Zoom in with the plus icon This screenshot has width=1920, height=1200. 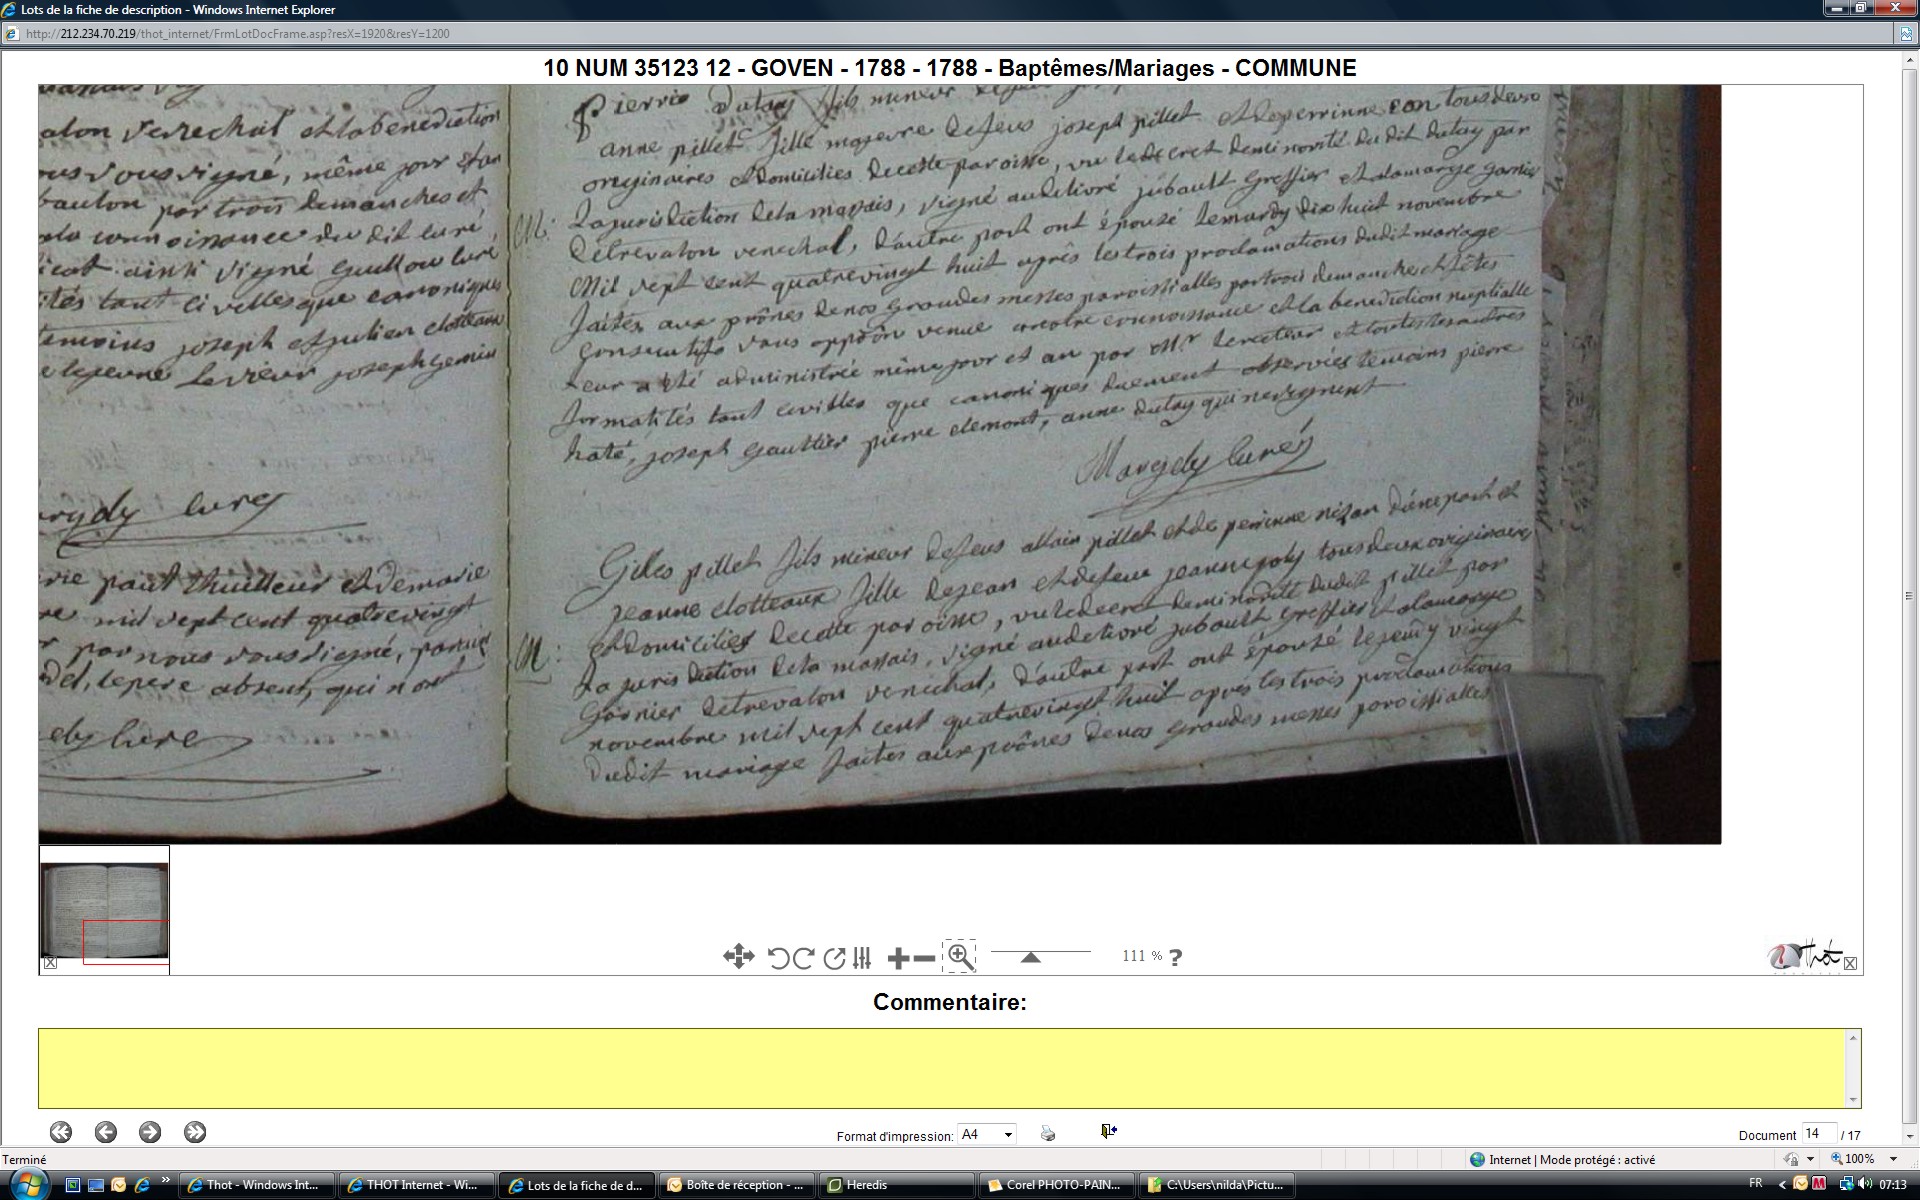pos(898,958)
